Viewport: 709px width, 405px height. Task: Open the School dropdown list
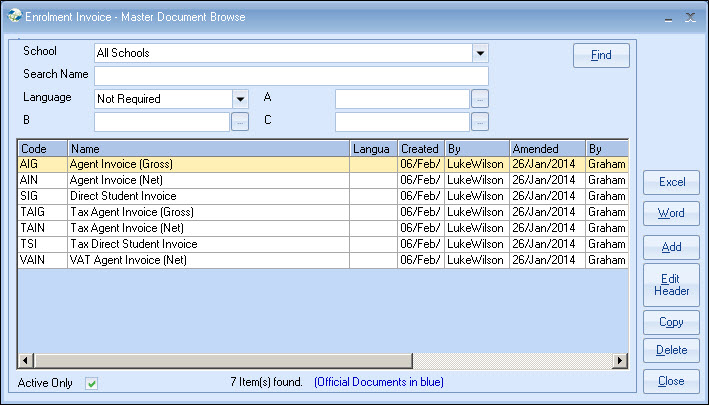(x=480, y=53)
